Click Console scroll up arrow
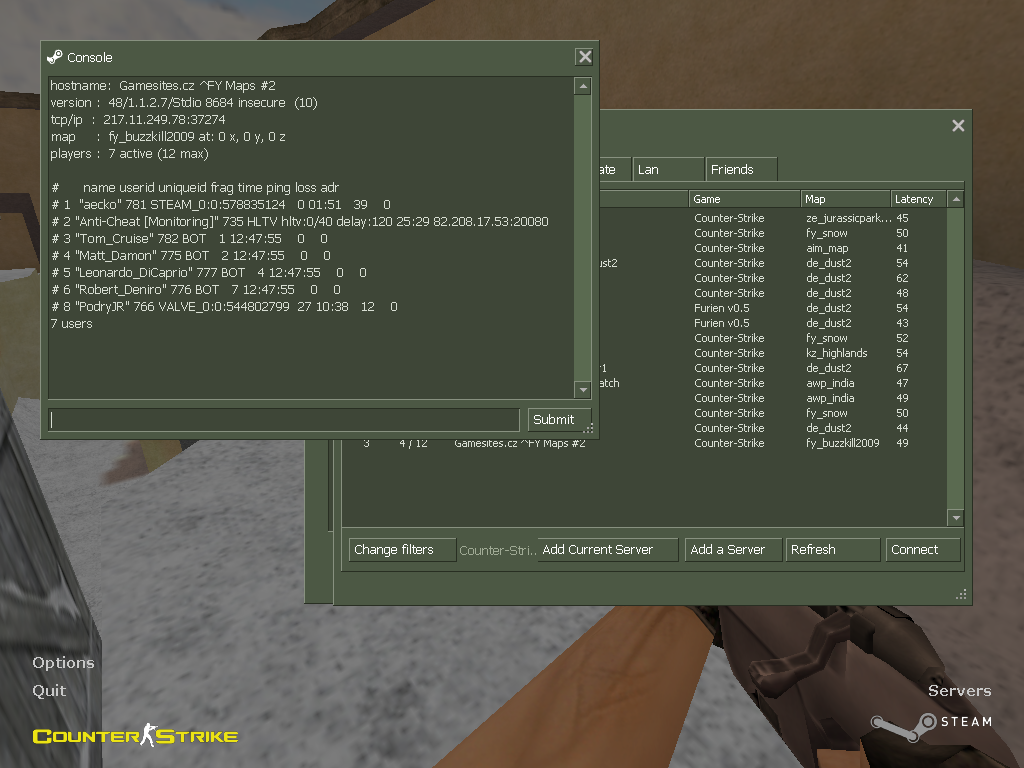The height and width of the screenshot is (768, 1024). tap(583, 86)
